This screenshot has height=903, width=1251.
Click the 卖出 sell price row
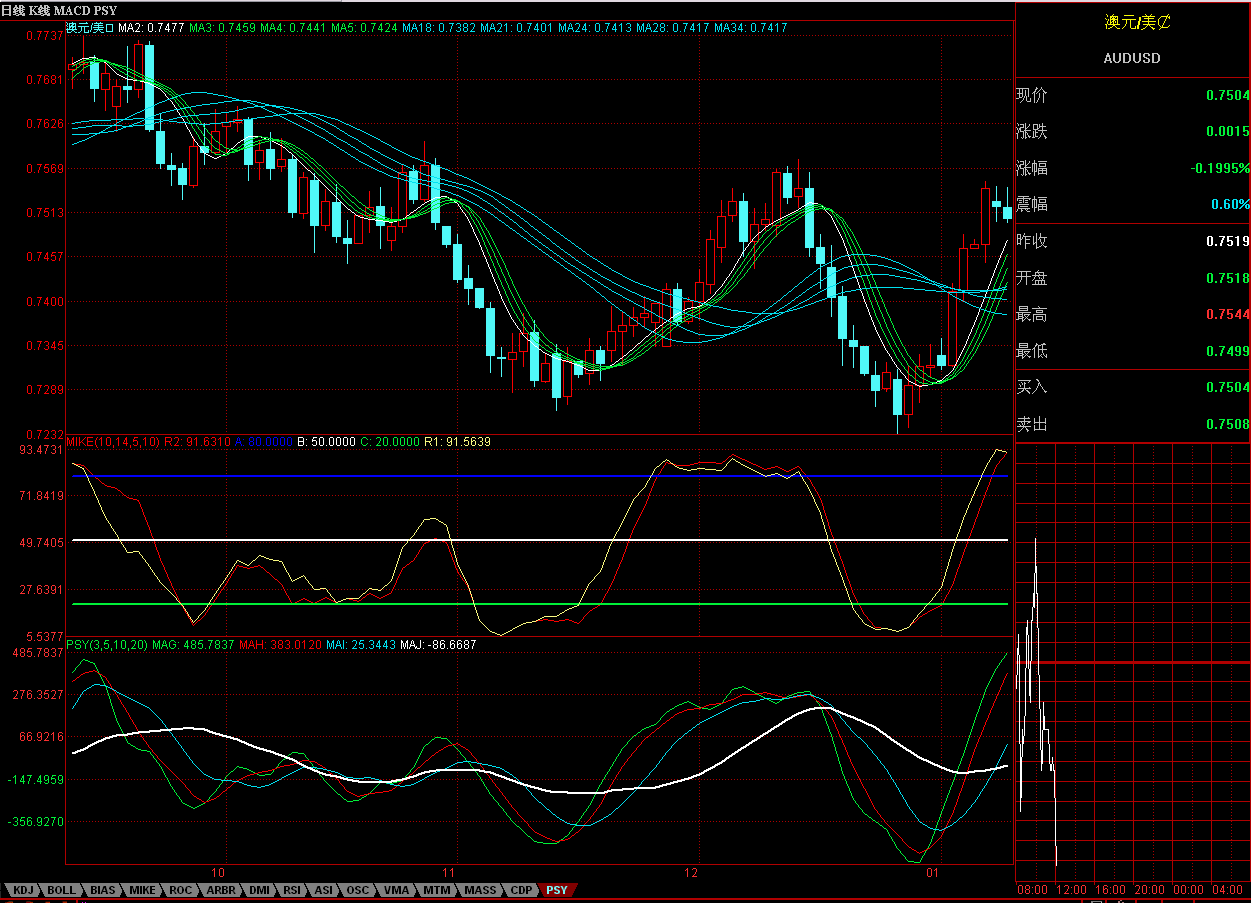click(x=1132, y=424)
